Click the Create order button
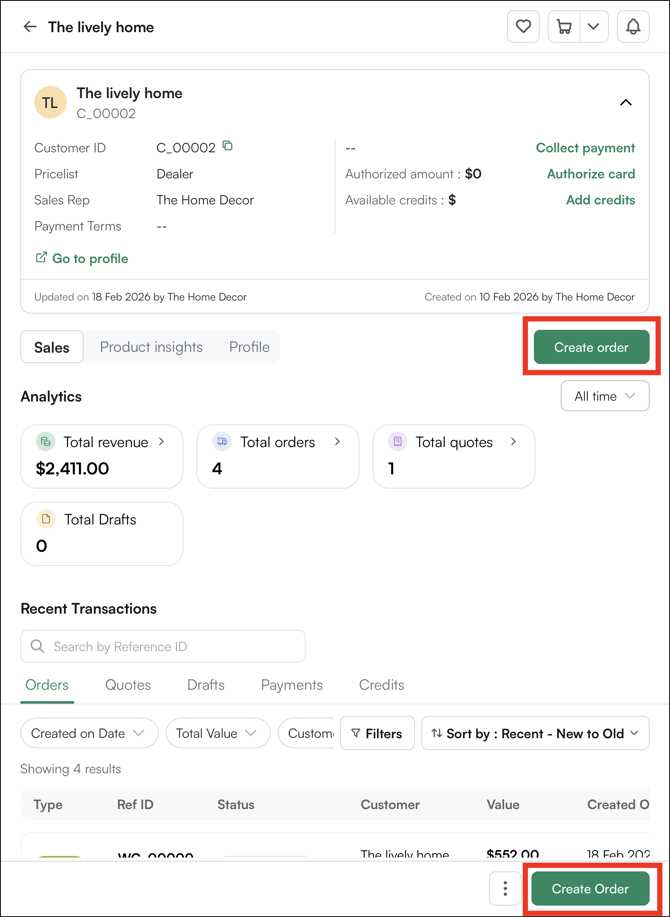Screen dimensions: 670x917 (590, 347)
